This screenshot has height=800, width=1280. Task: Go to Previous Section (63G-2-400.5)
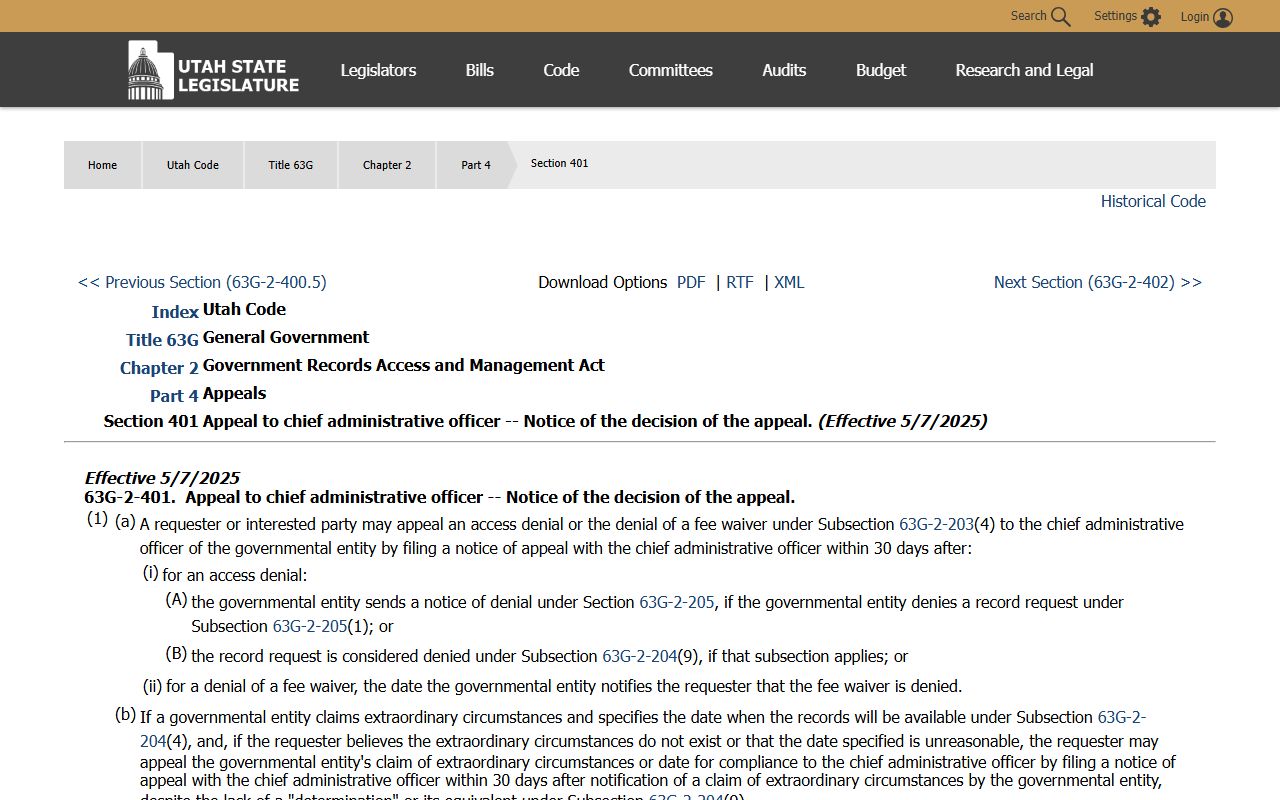coord(202,282)
